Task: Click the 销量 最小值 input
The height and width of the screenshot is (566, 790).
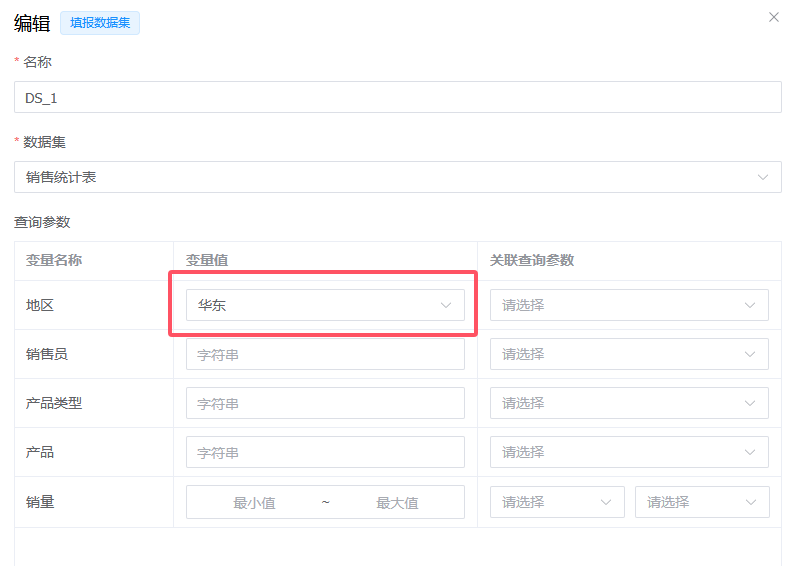Action: pyautogui.click(x=254, y=502)
